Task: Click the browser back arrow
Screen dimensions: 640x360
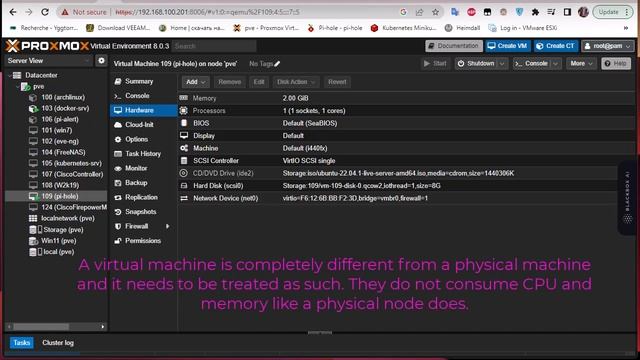Action: pos(13,12)
